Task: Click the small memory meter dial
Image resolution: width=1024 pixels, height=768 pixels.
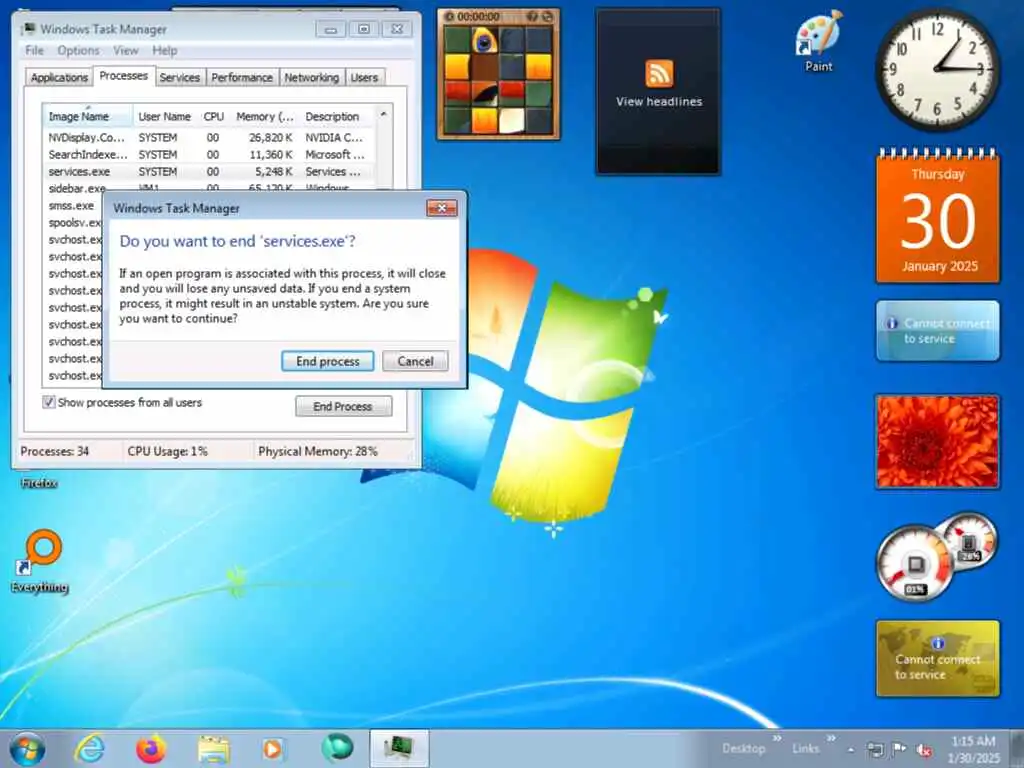Action: pos(970,540)
